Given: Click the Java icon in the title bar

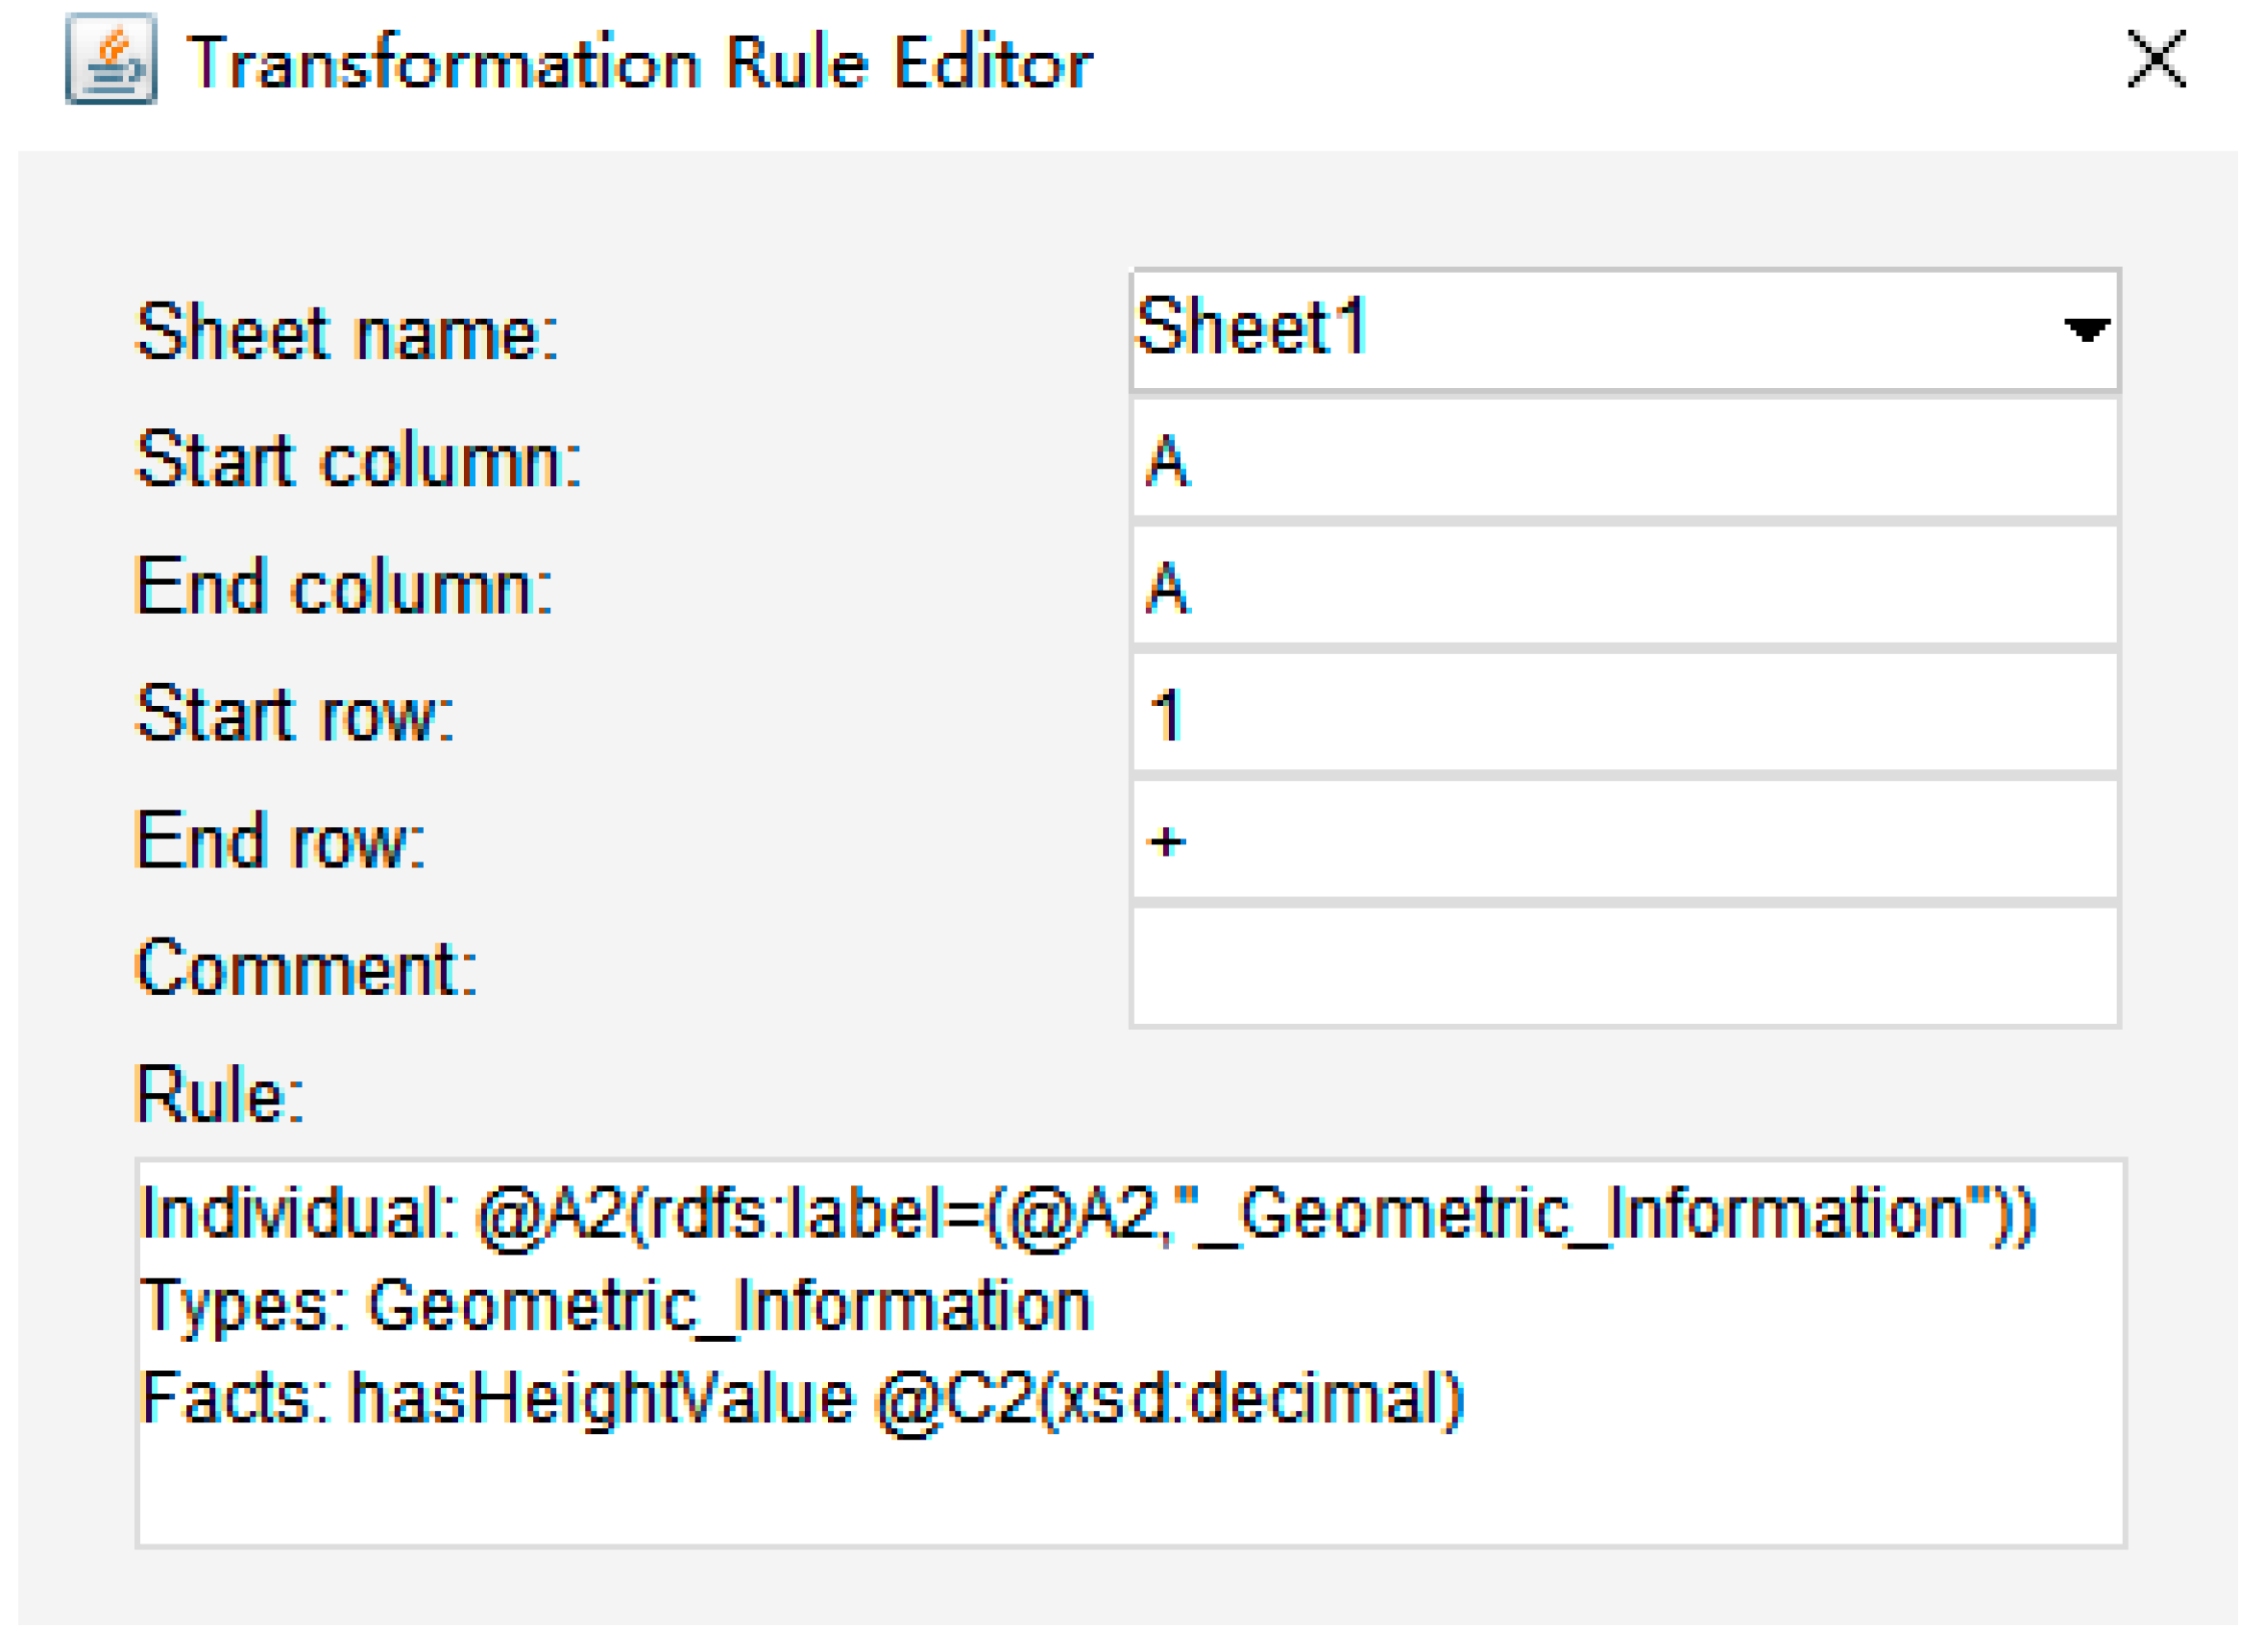Looking at the screenshot, I should pyautogui.click(x=111, y=59).
